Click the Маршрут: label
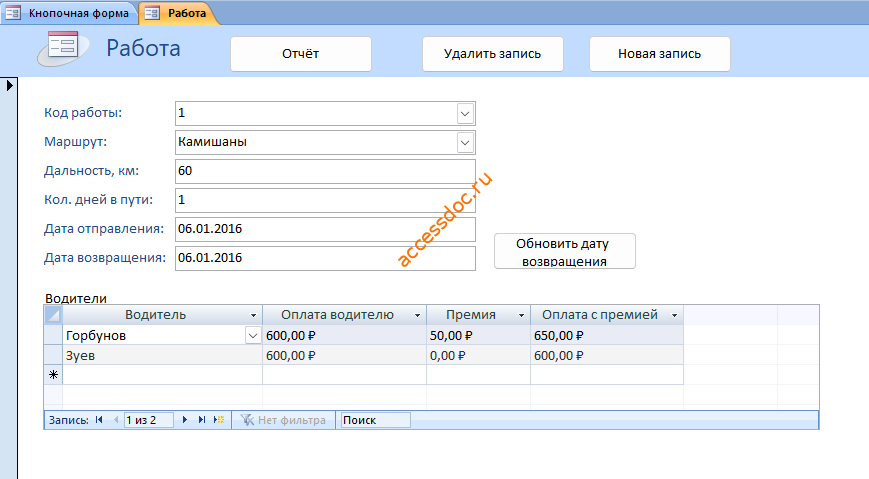This screenshot has width=869, height=479. [x=75, y=141]
